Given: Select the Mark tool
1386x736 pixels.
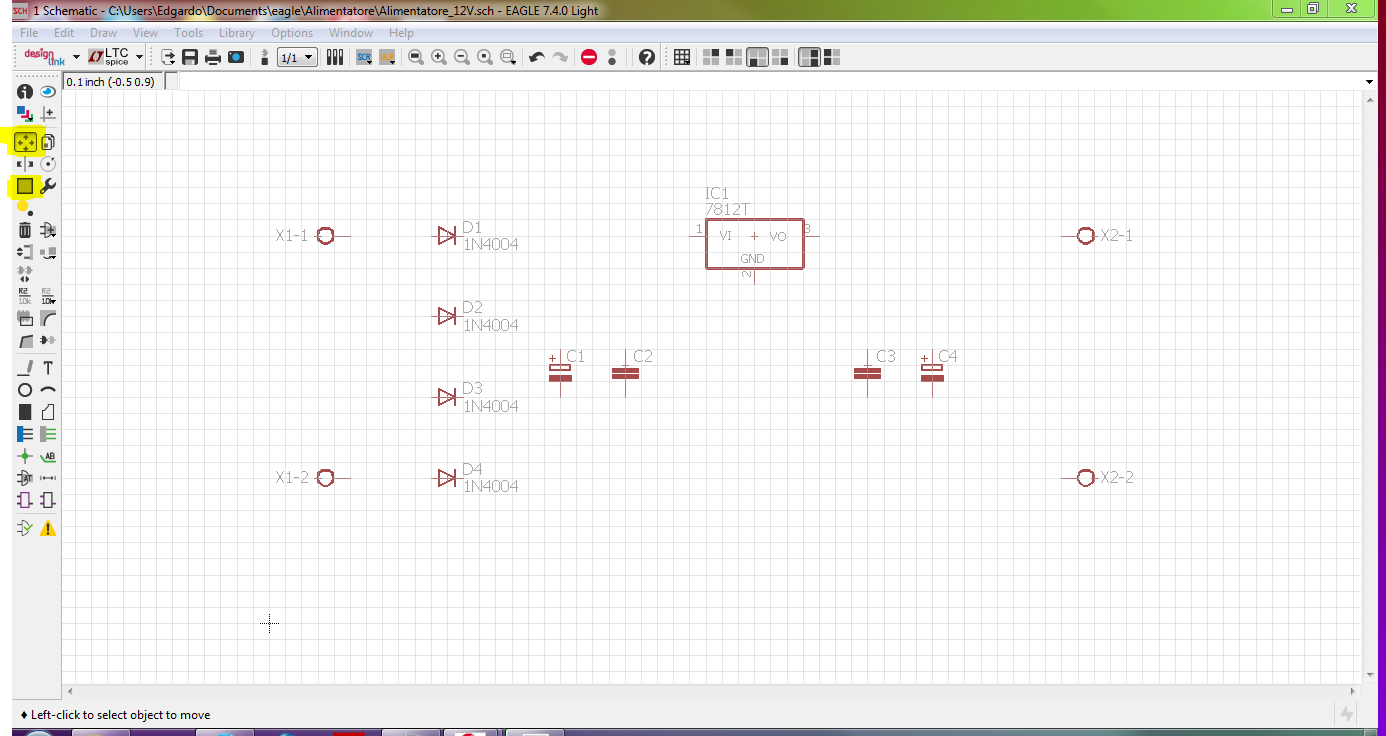Looking at the screenshot, I should 47,114.
